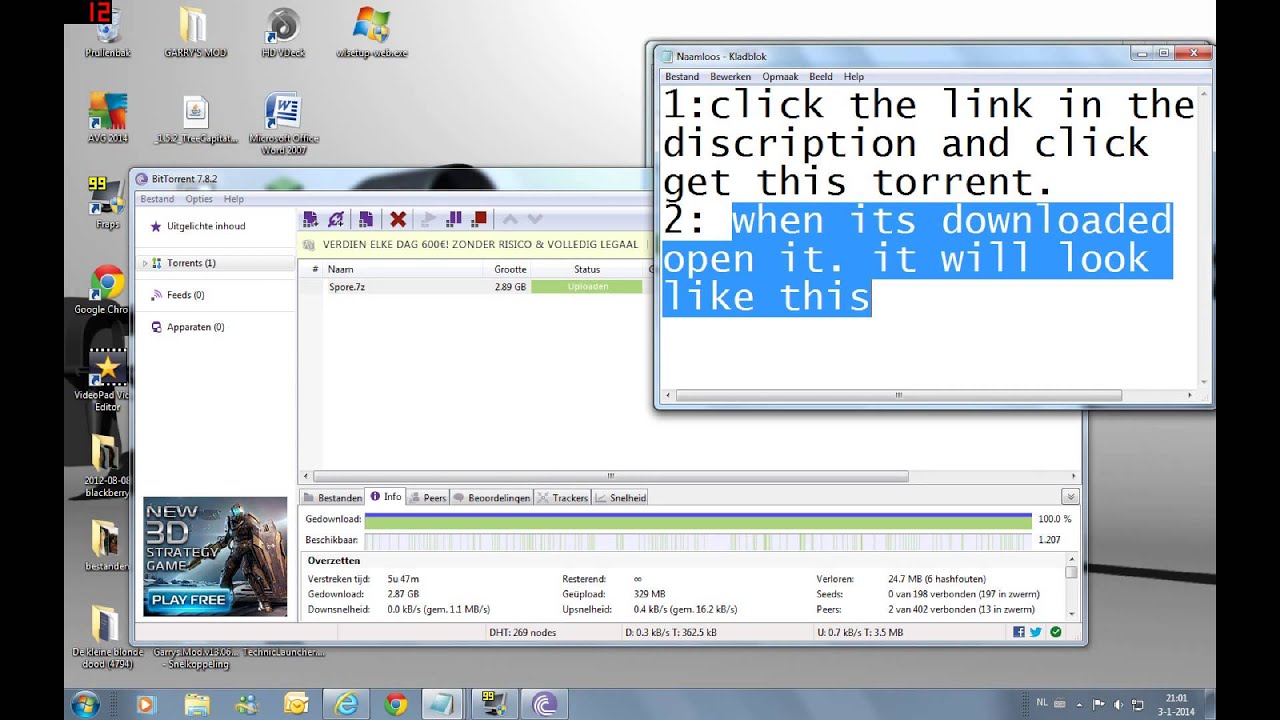Open the GARRY'S MOD folder on the desktop
The image size is (1280, 720).
point(195,33)
